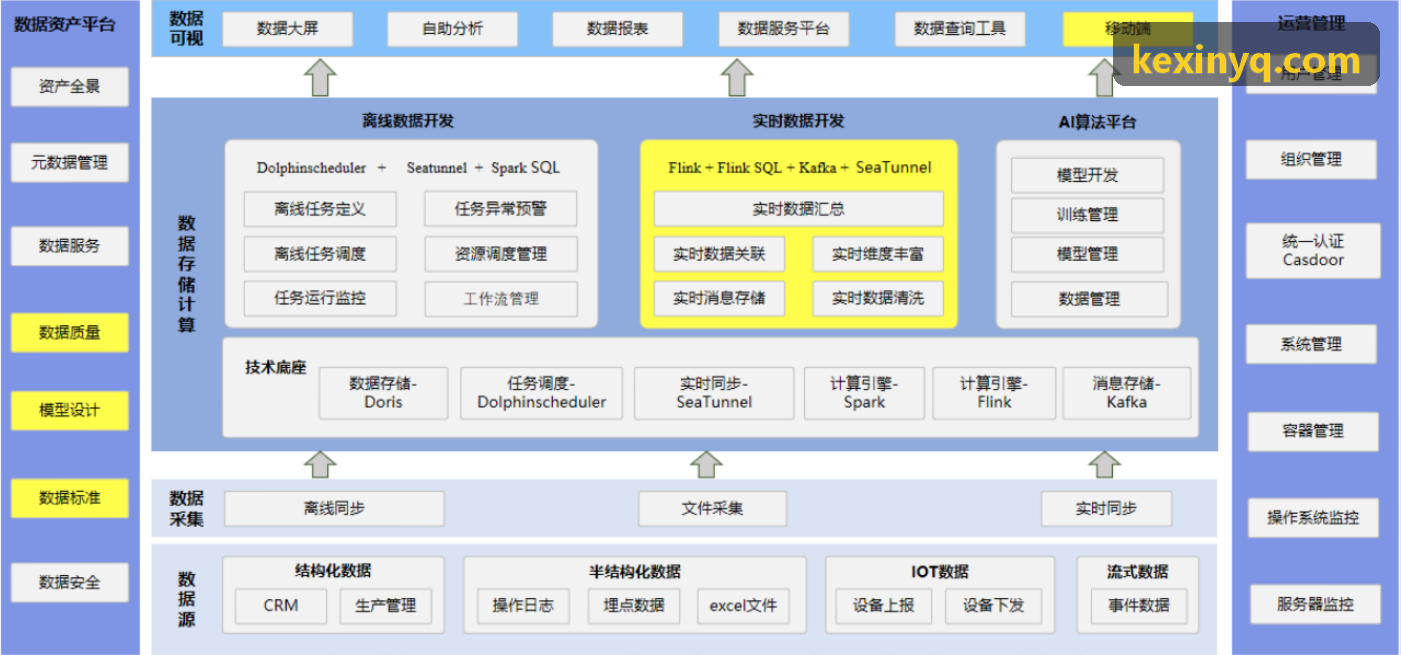Image resolution: width=1401 pixels, height=655 pixels.
Task: Open the 文件采集 box
Action: 713,508
